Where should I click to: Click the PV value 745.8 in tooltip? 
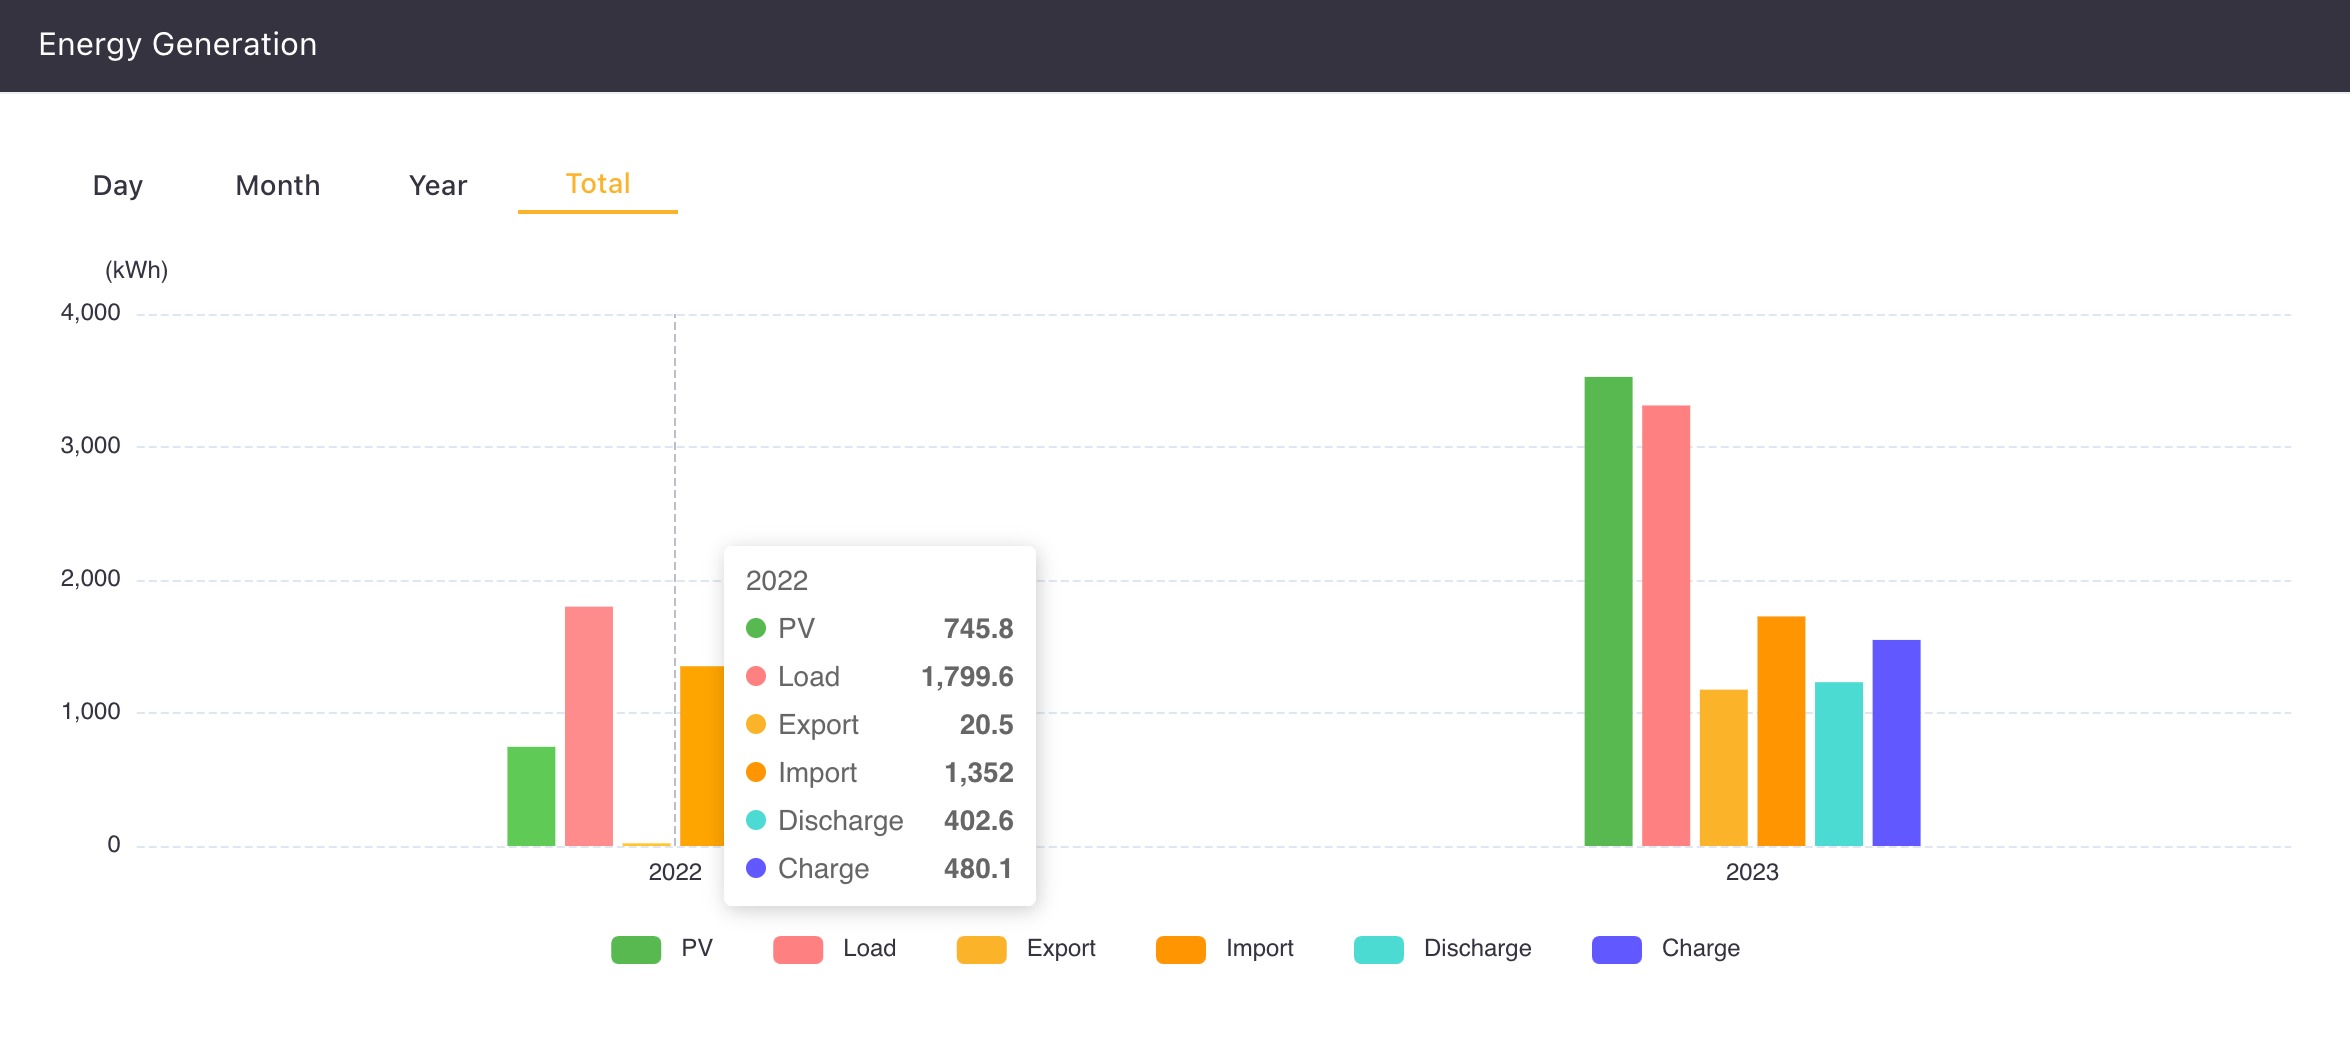[x=978, y=629]
